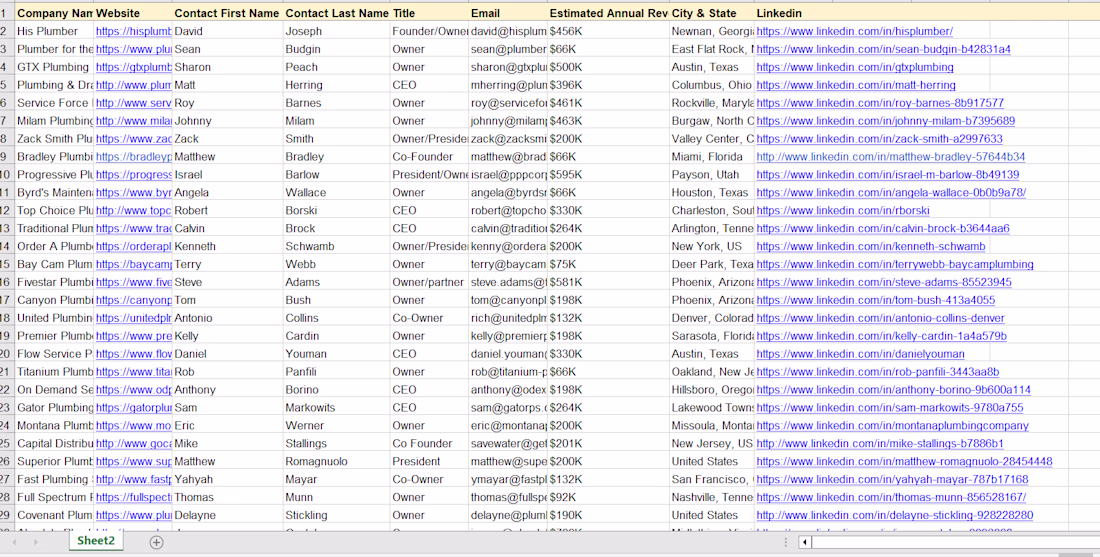Open tom-bush LinkedIn profile link
1100x557 pixels.
(x=876, y=300)
